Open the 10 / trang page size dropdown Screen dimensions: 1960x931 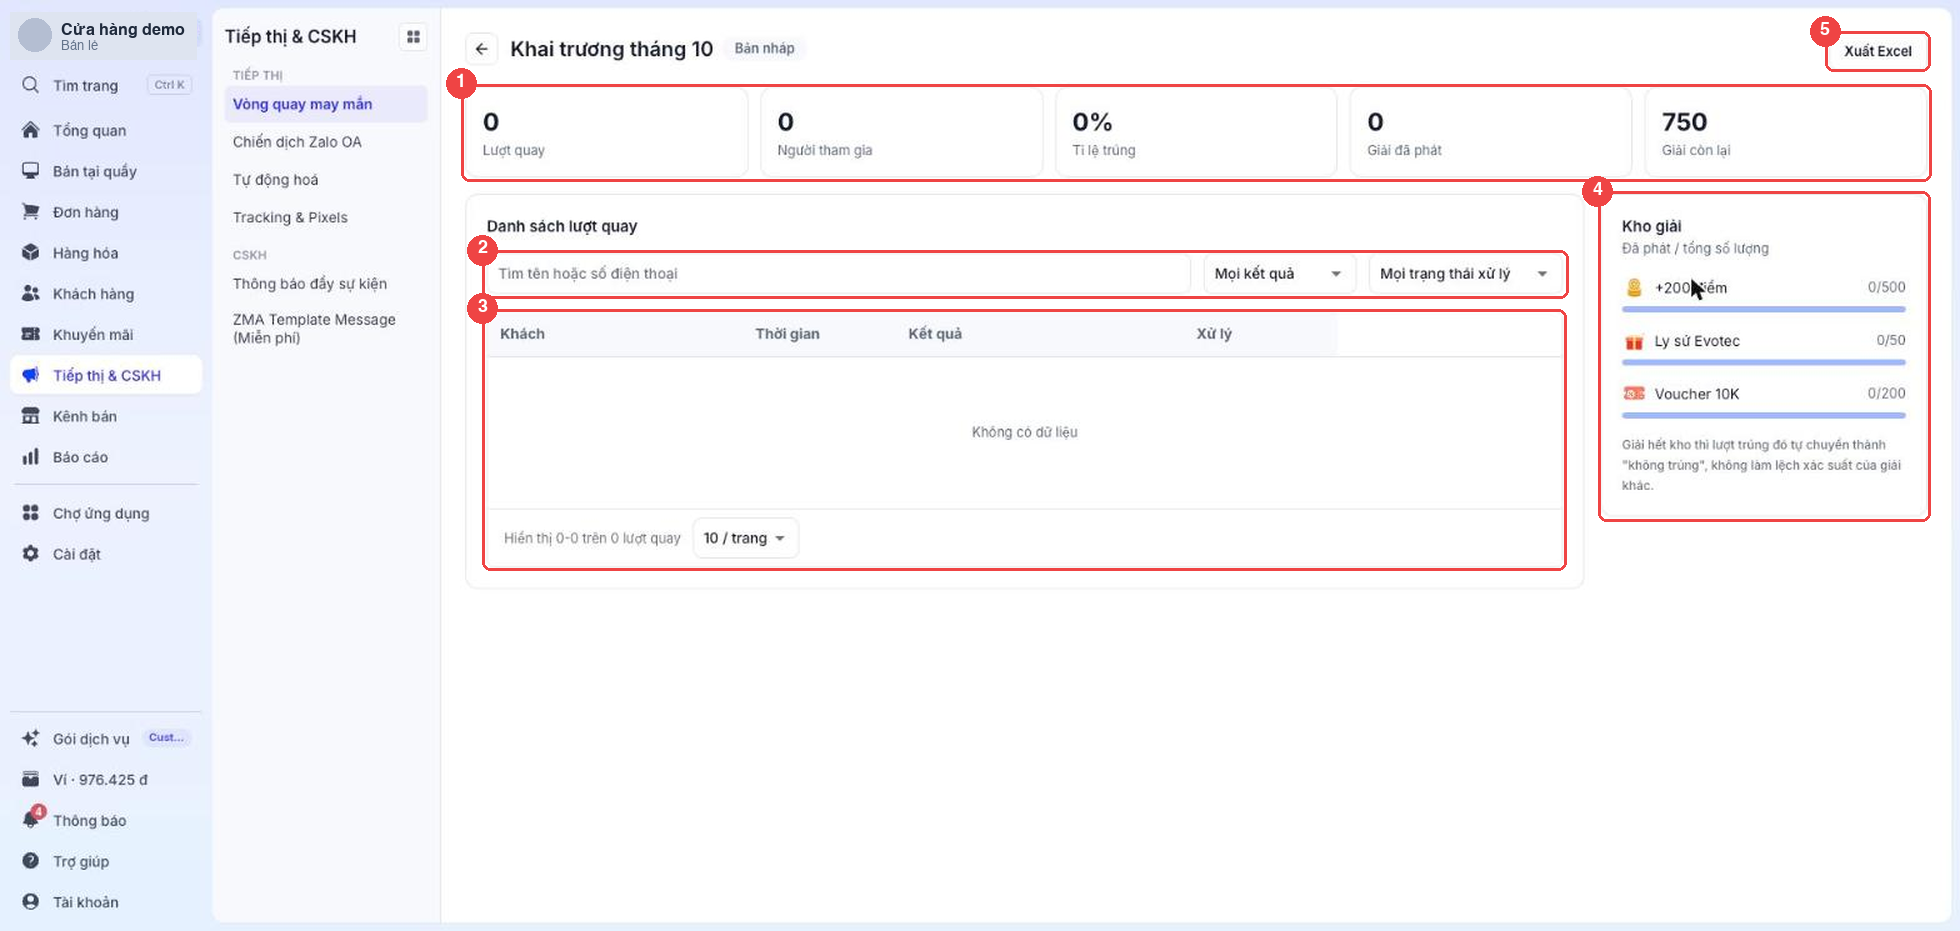coord(745,538)
